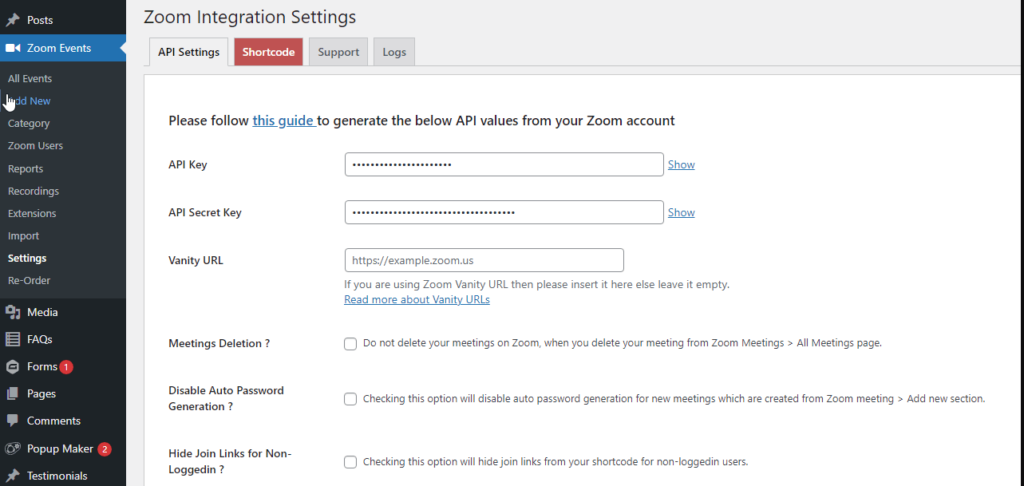1024x486 pixels.
Task: Click the 'Vanity URL' field label
Action: pyautogui.click(x=196, y=260)
